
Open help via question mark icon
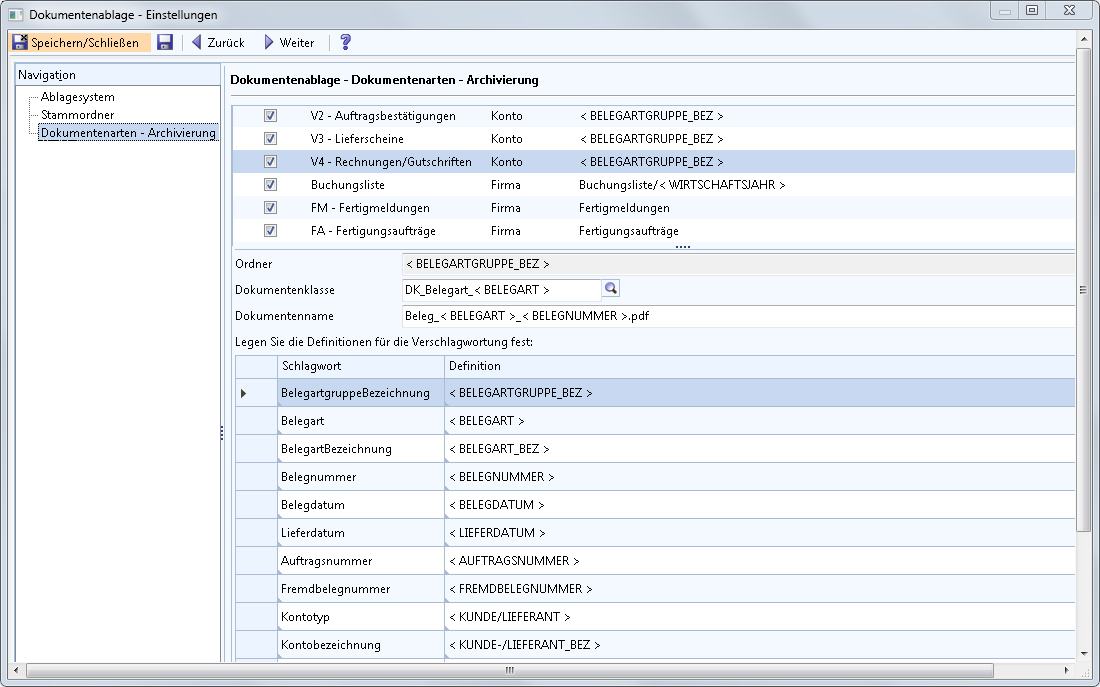[346, 42]
